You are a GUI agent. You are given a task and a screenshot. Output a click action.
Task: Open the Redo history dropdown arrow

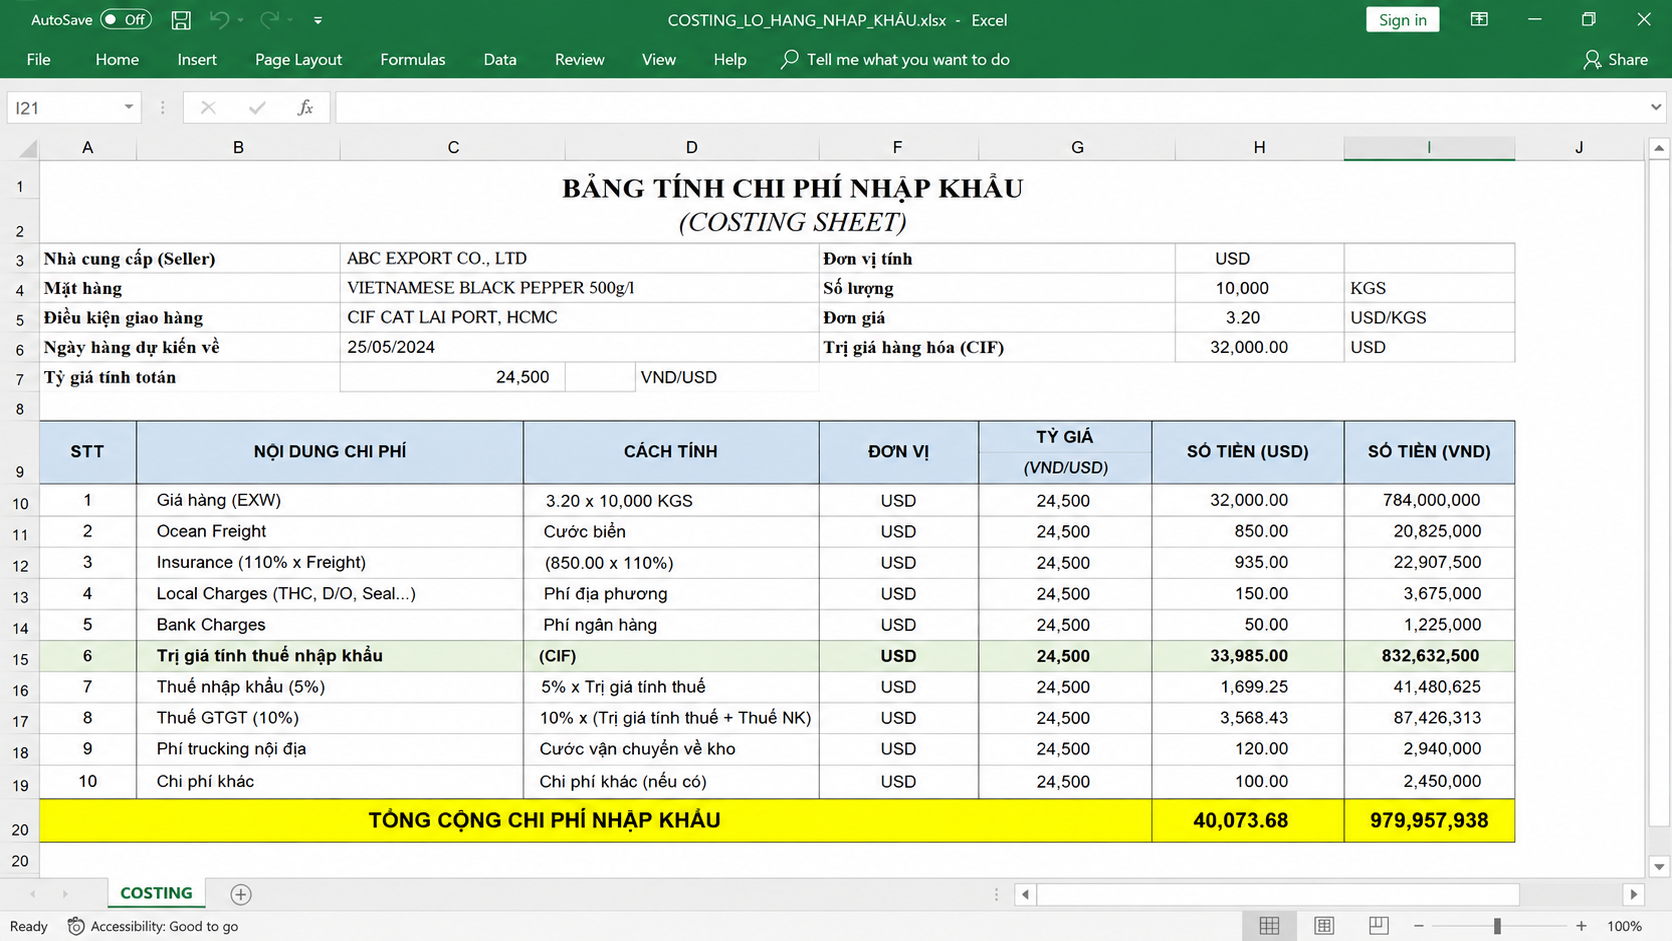pyautogui.click(x=290, y=20)
